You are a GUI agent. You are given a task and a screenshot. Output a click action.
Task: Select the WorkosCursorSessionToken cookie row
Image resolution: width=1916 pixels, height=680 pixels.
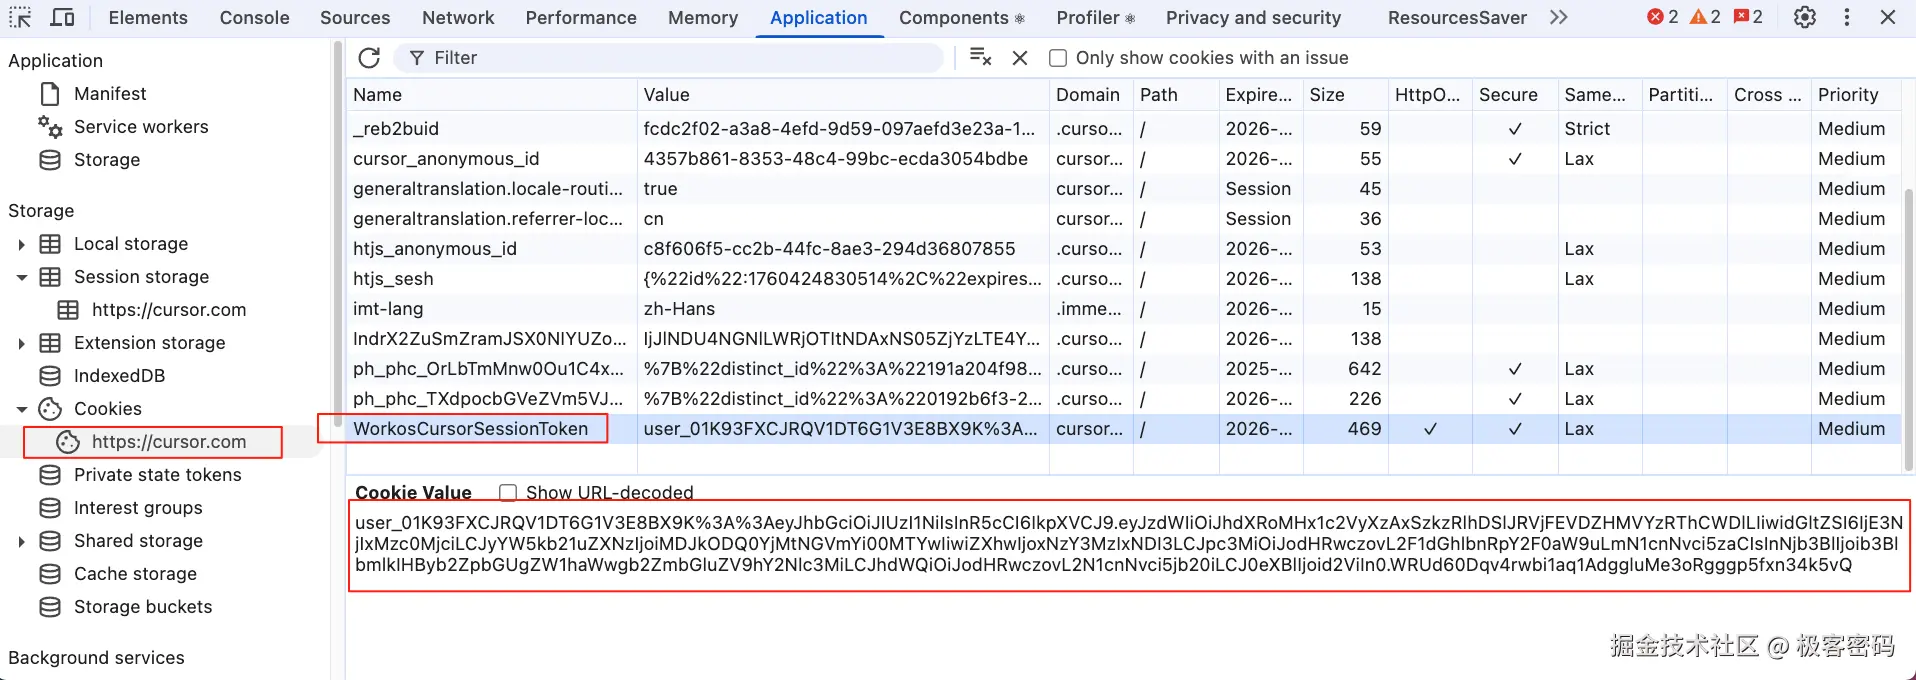pos(1124,429)
